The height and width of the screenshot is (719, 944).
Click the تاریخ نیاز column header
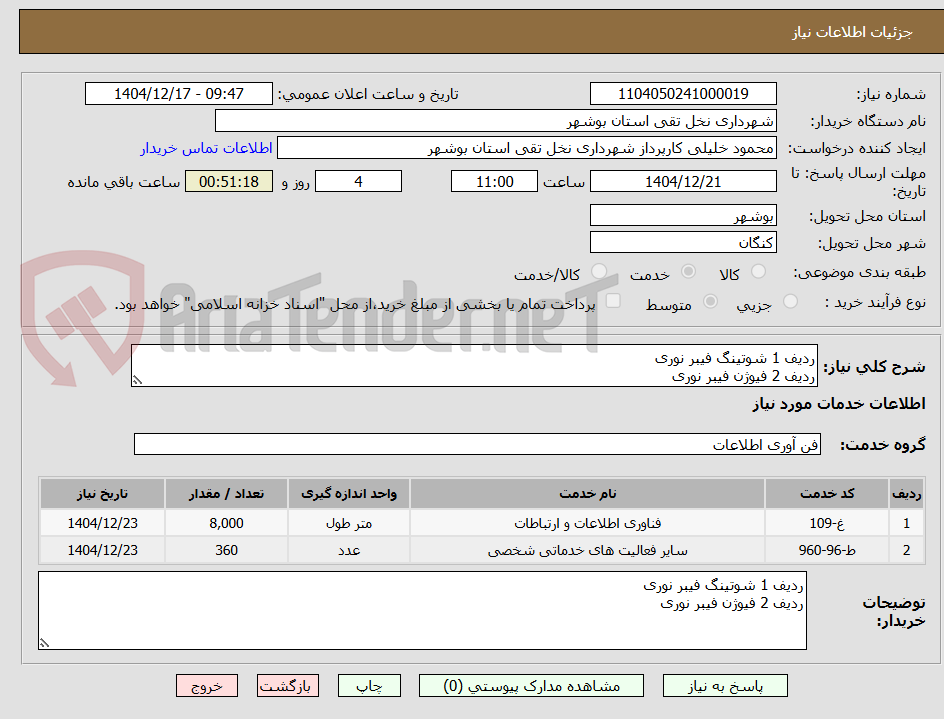102,494
